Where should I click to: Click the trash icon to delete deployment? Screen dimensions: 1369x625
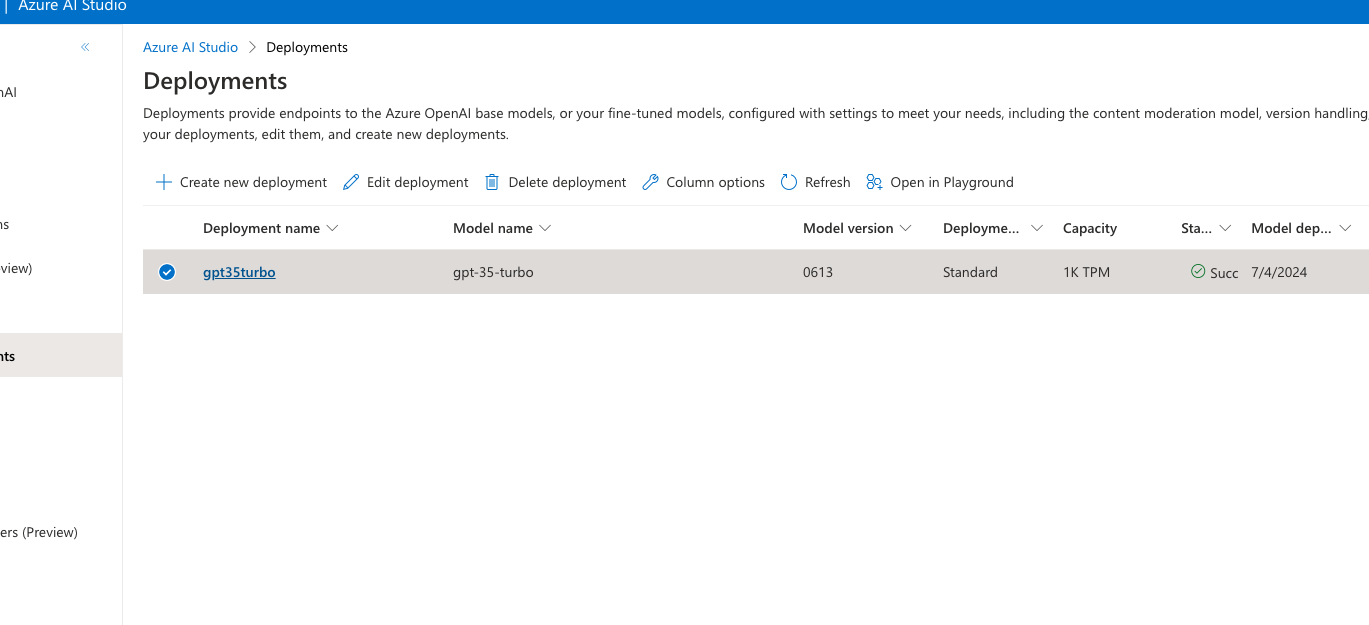[x=491, y=182]
